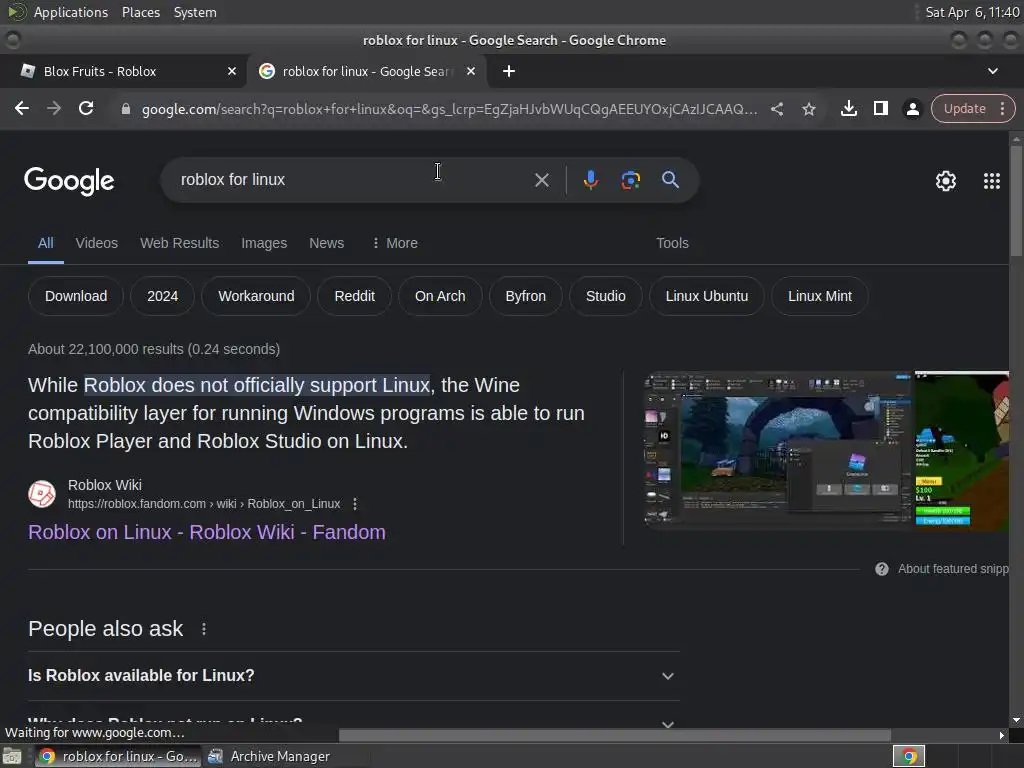This screenshot has width=1024, height=768.
Task: Go back with the browser back arrow
Action: [22, 108]
